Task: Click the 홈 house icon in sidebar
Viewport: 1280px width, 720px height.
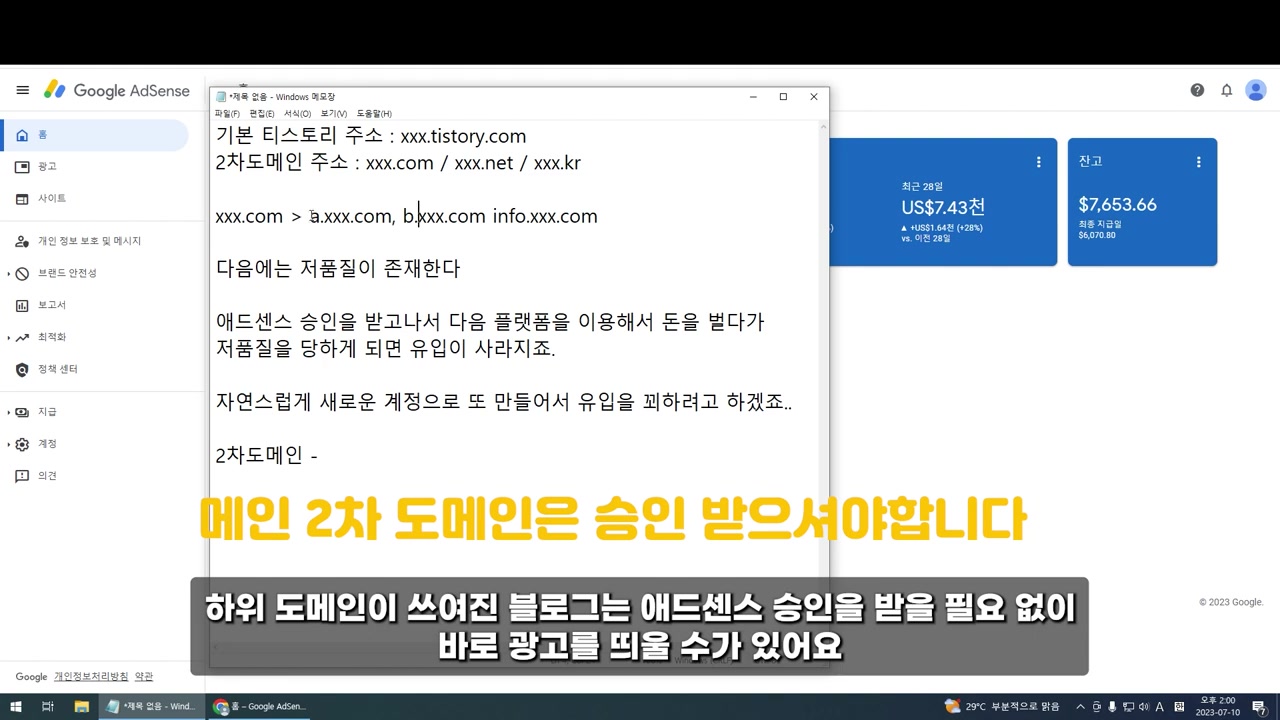Action: coord(22,135)
